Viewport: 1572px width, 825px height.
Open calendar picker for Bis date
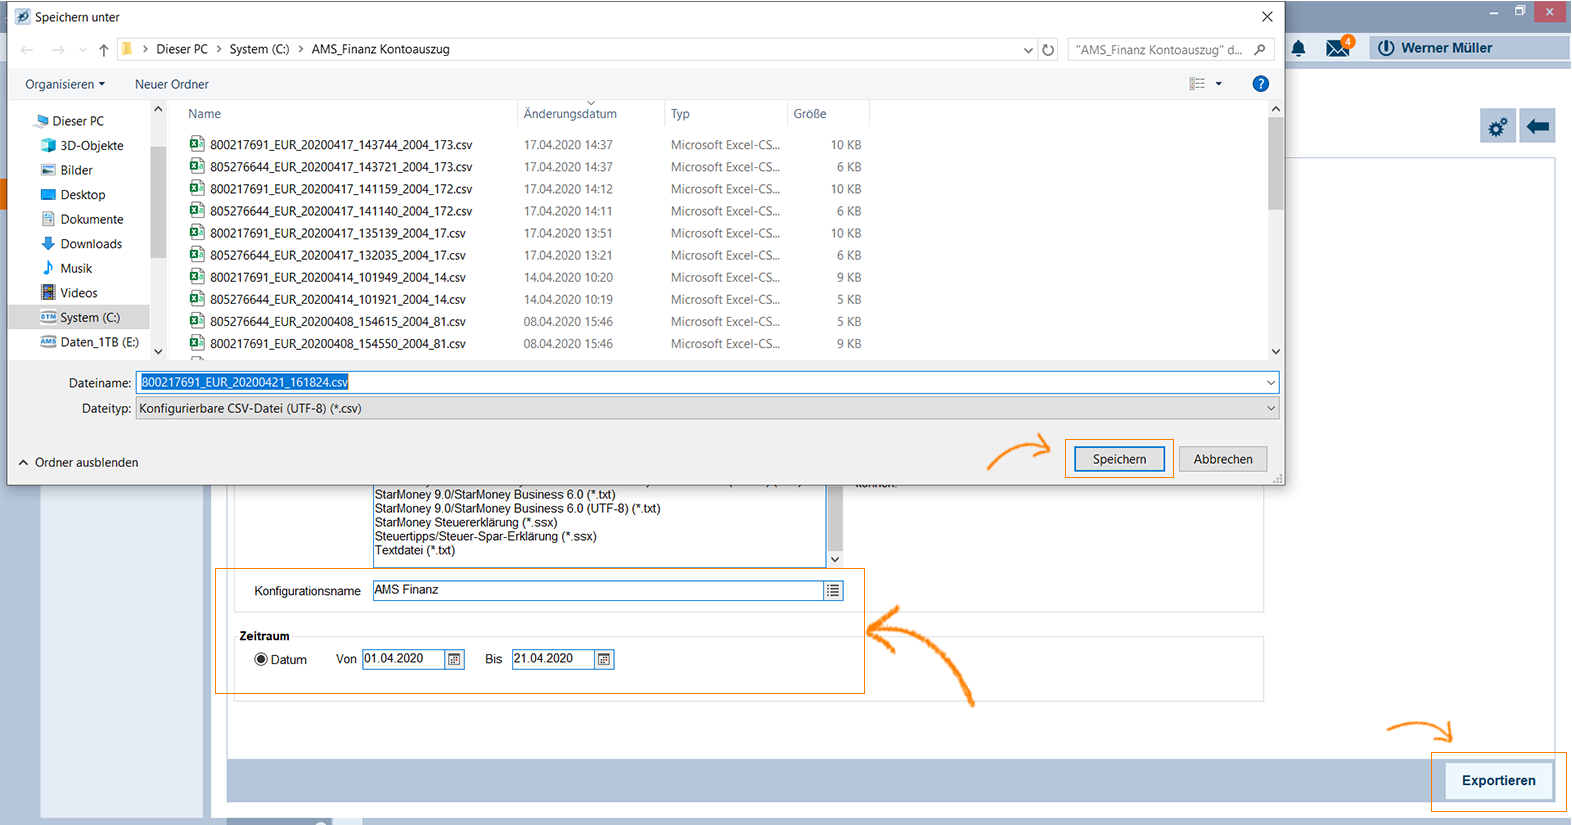(x=603, y=659)
